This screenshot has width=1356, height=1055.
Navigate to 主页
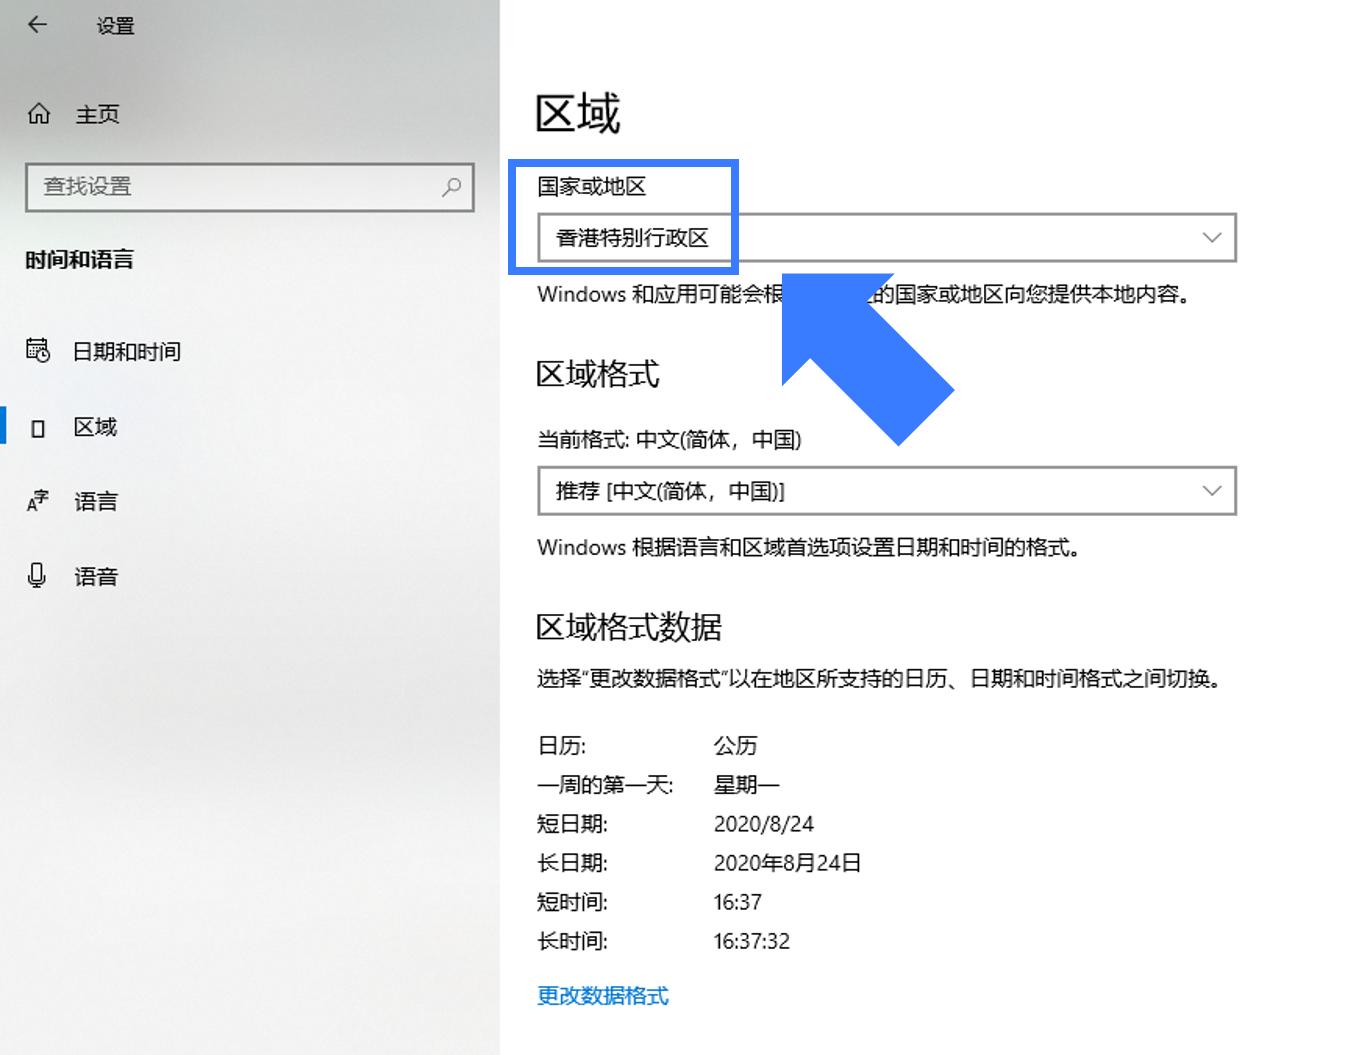(x=99, y=113)
